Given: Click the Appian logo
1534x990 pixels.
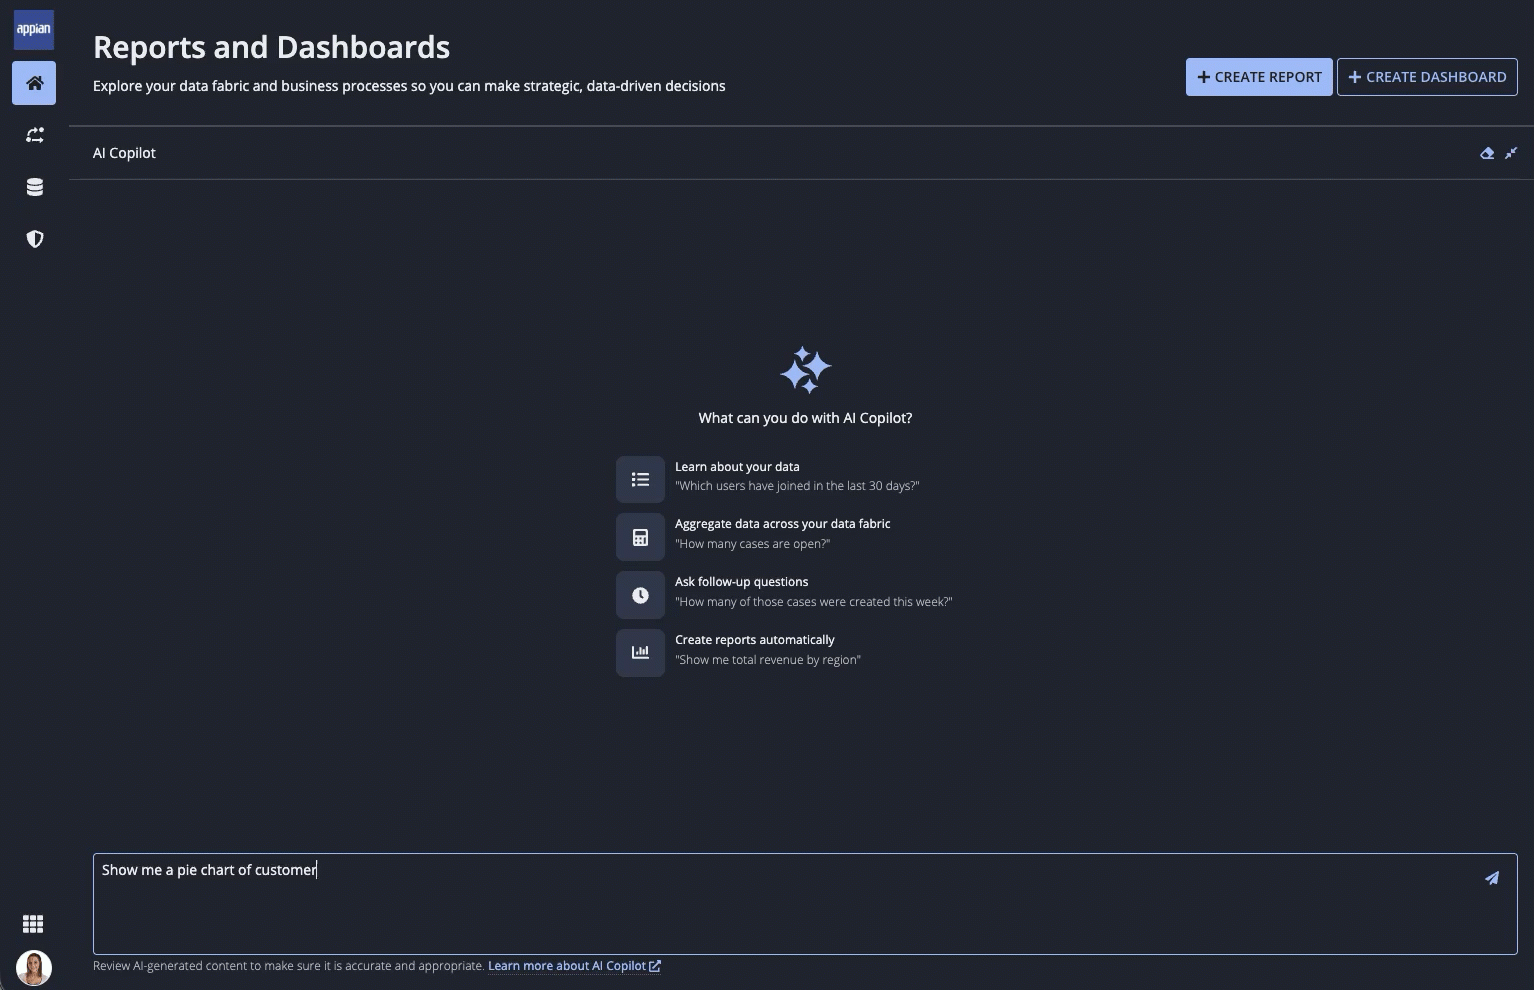Looking at the screenshot, I should (x=34, y=29).
